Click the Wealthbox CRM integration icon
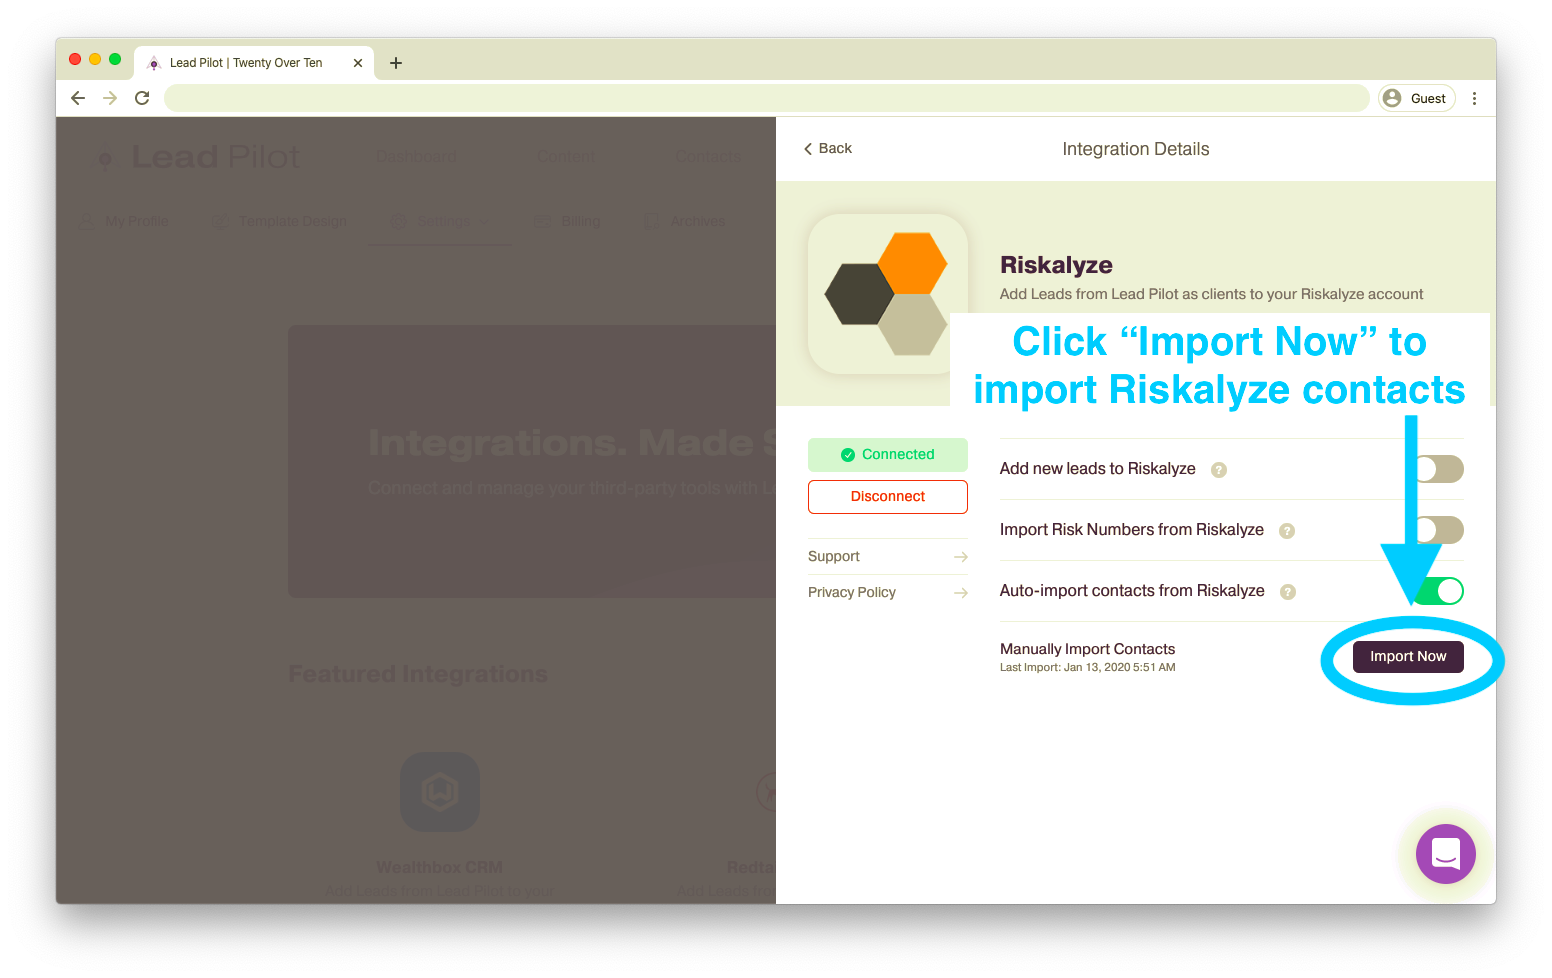 tap(440, 792)
